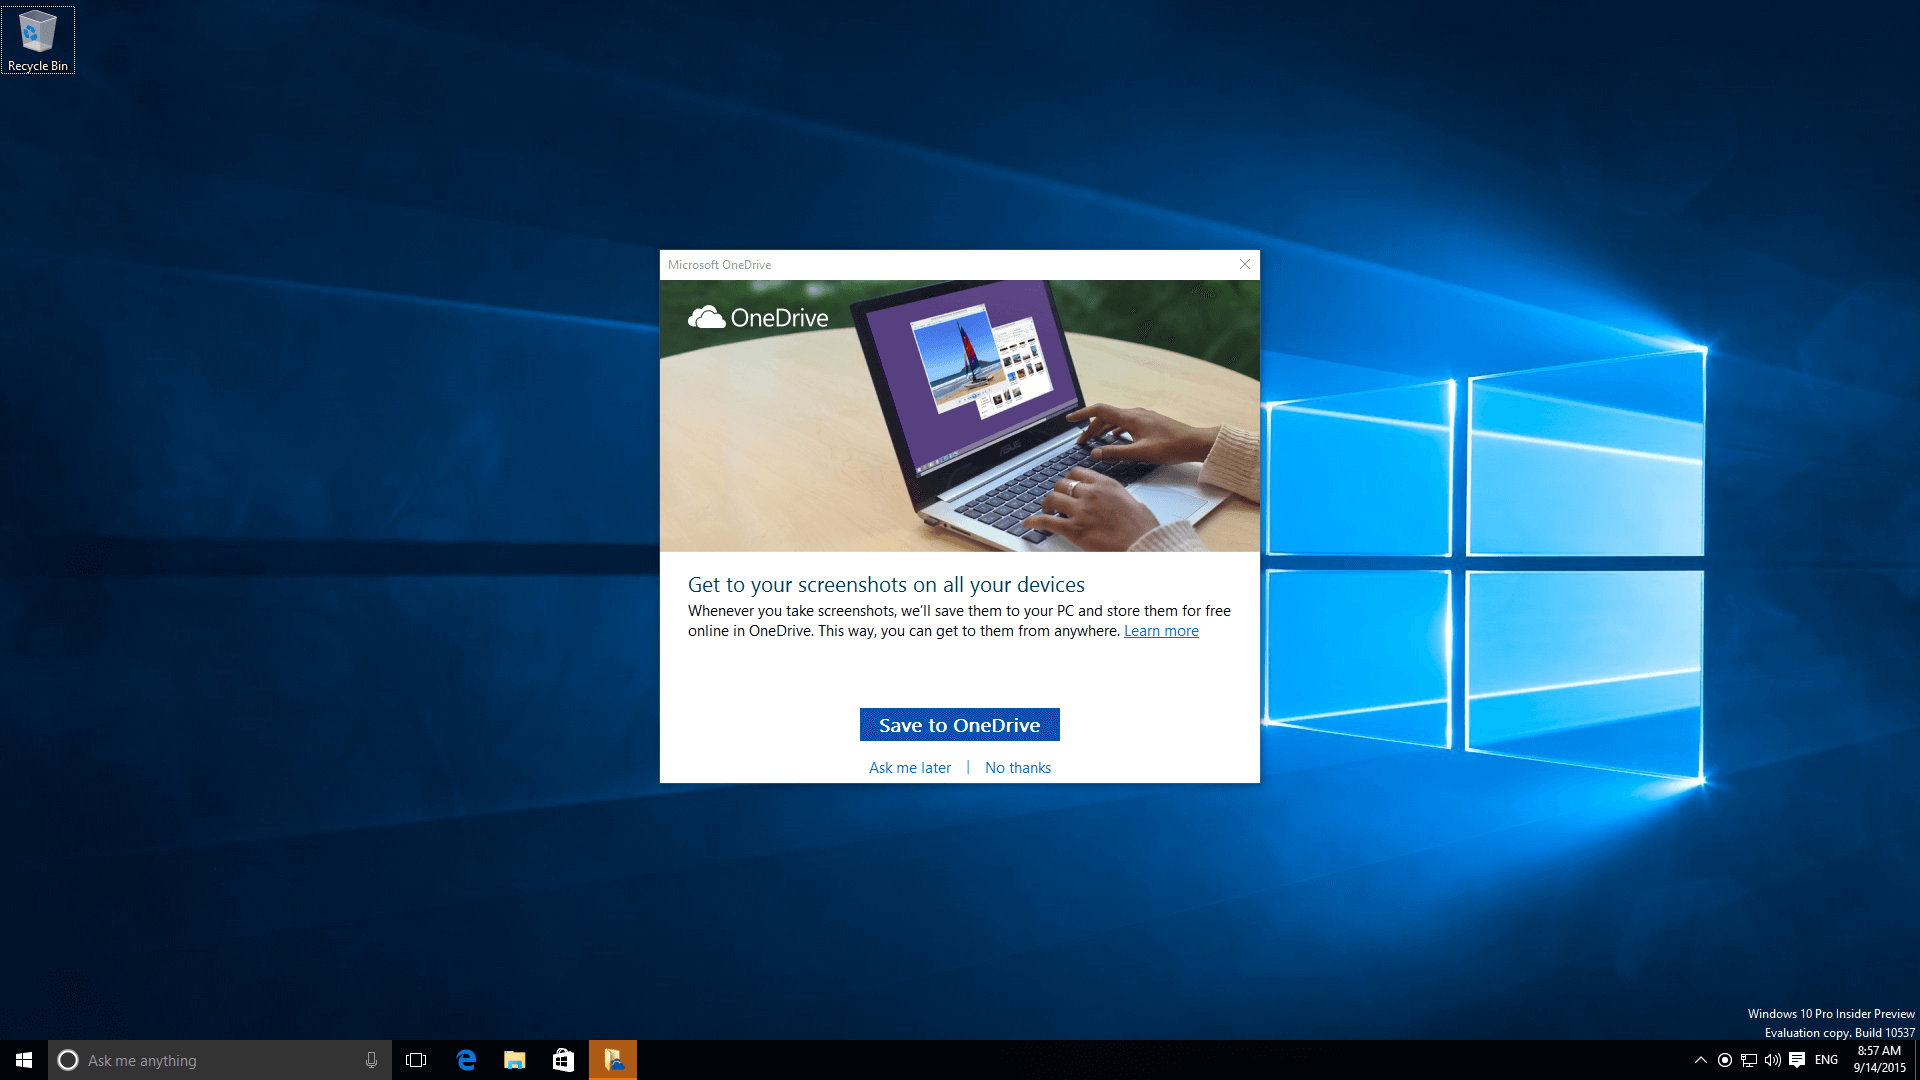Click the Save to OneDrive button

point(960,725)
